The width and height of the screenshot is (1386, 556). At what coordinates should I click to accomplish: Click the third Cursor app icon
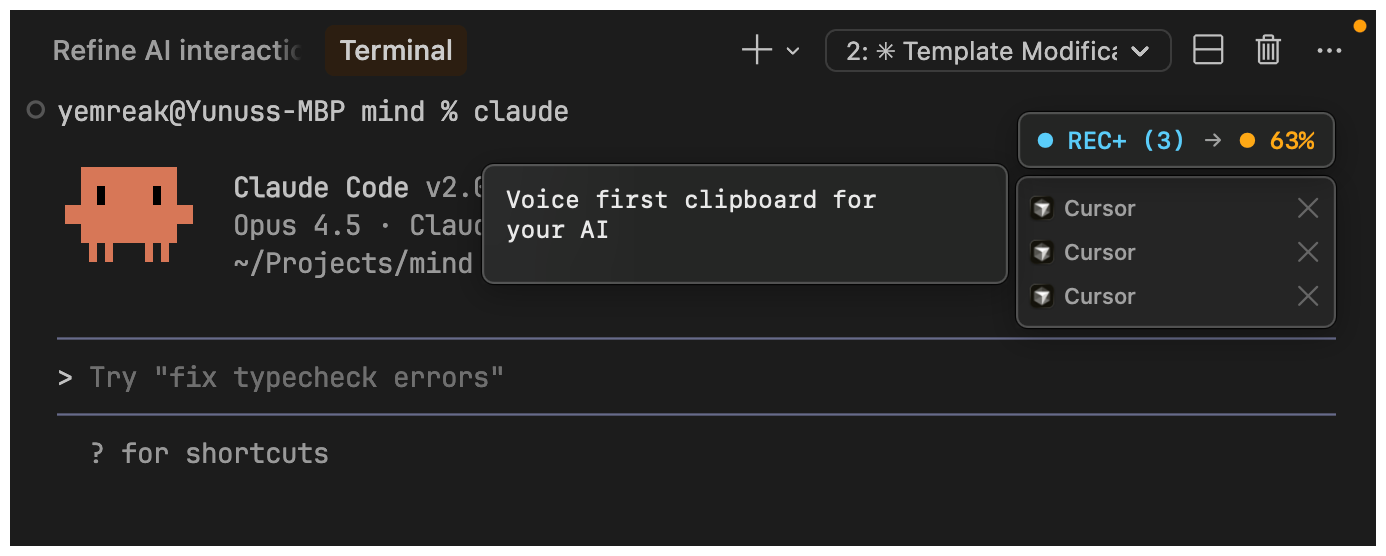1042,296
